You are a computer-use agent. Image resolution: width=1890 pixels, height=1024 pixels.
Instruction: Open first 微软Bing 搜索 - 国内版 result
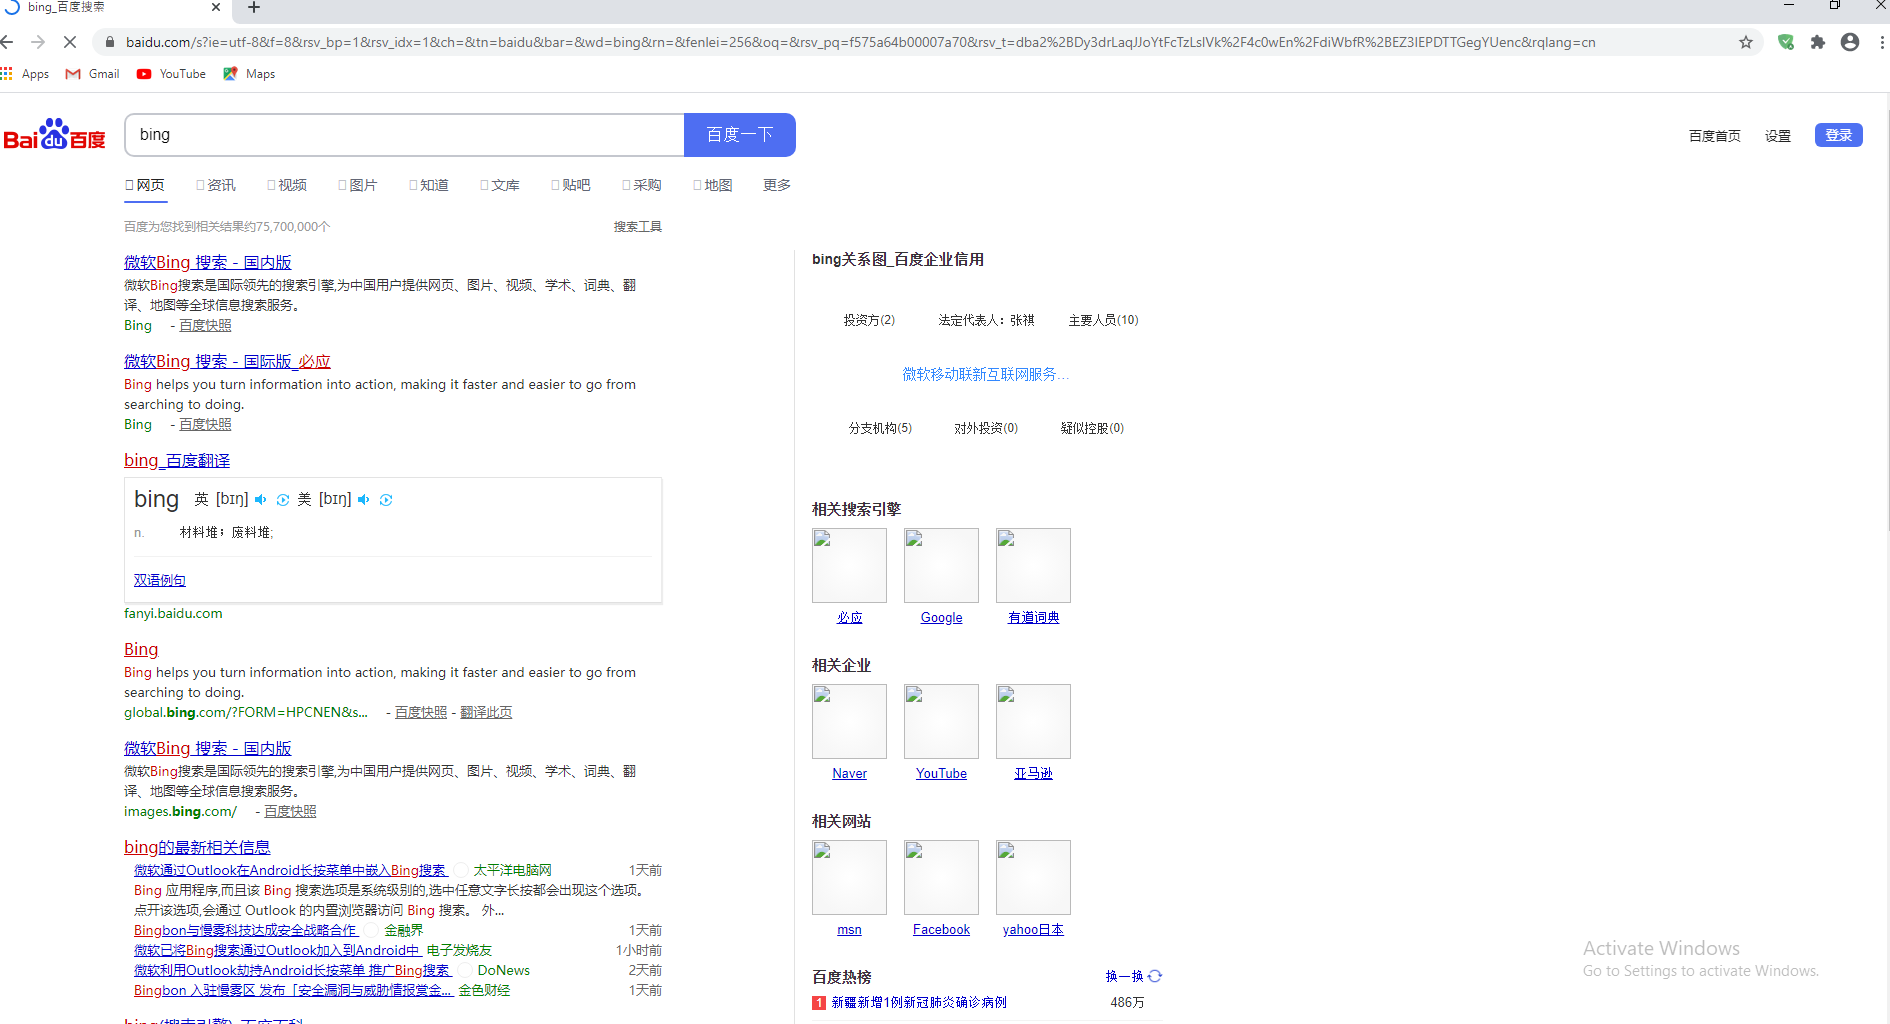[208, 262]
